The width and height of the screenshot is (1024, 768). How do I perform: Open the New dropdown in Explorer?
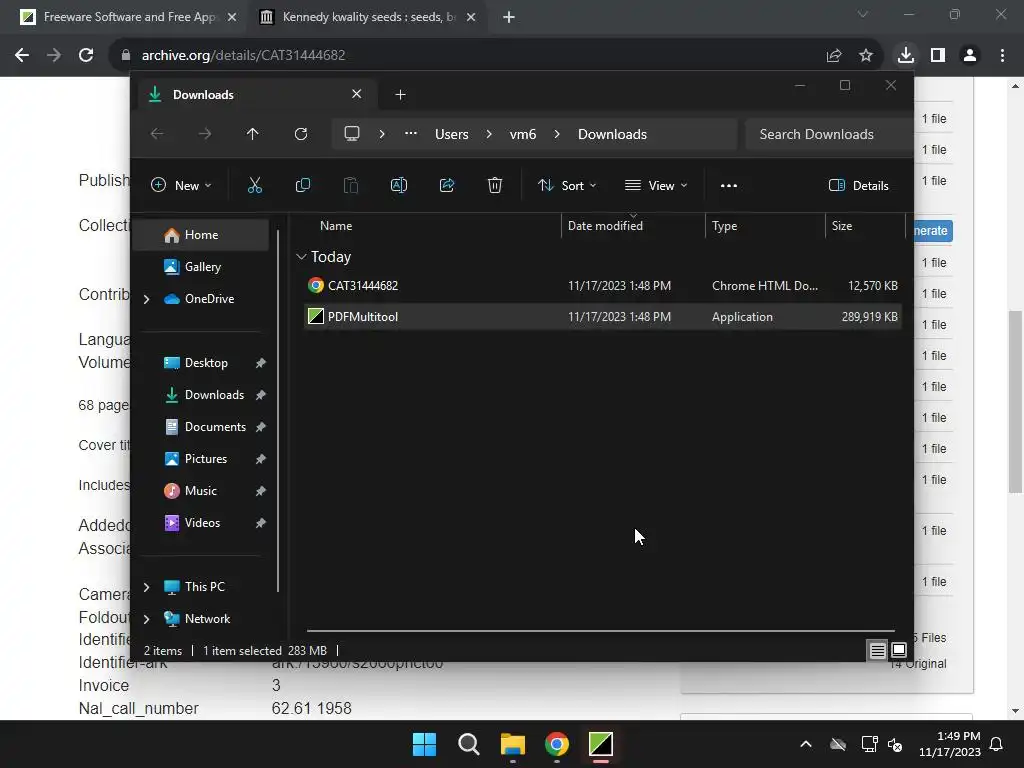tap(181, 185)
